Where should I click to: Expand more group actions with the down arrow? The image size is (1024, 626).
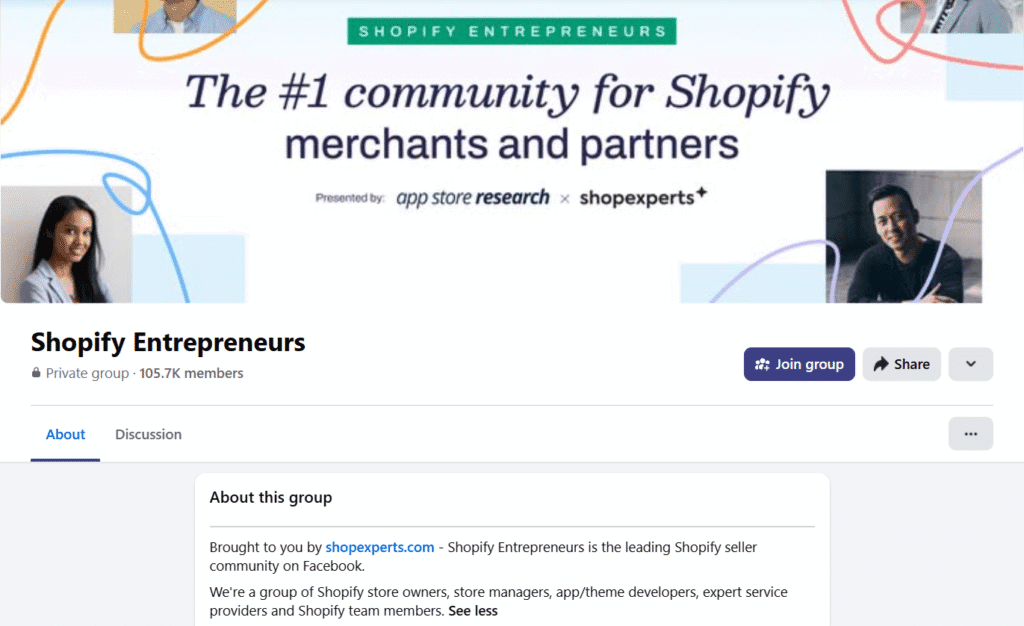point(970,364)
